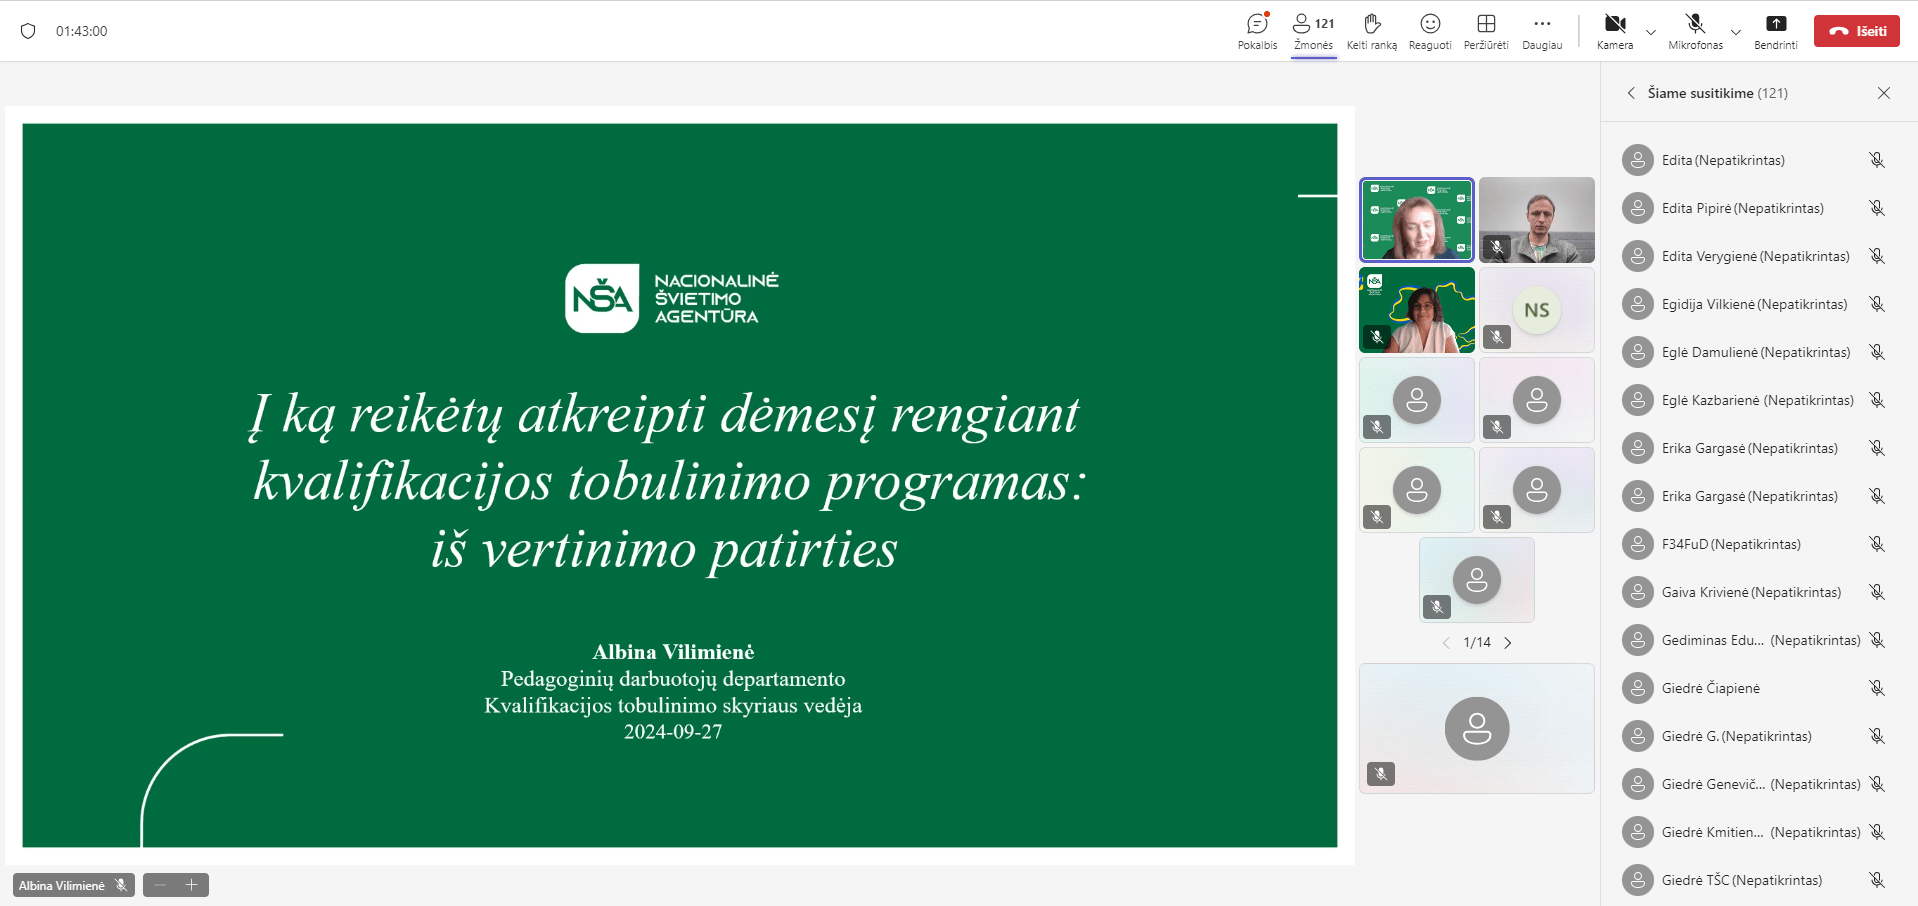The width and height of the screenshot is (1918, 906).
Task: Turn on the Kamera
Action: pyautogui.click(x=1614, y=30)
